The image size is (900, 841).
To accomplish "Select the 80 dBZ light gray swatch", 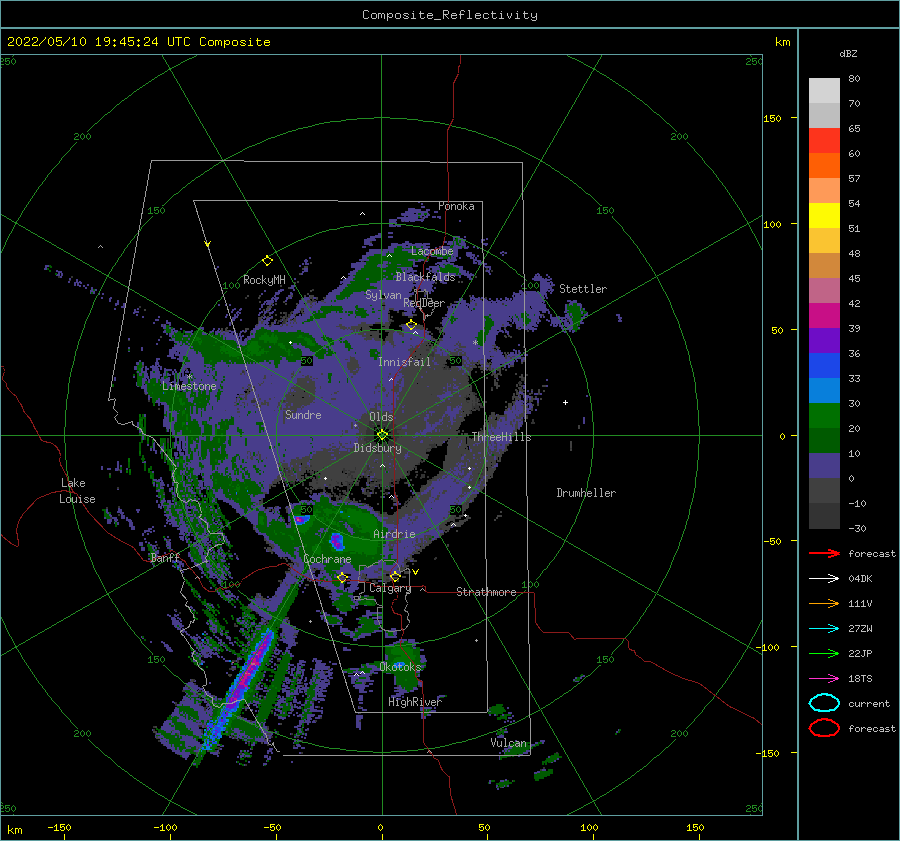I will click(x=824, y=90).
